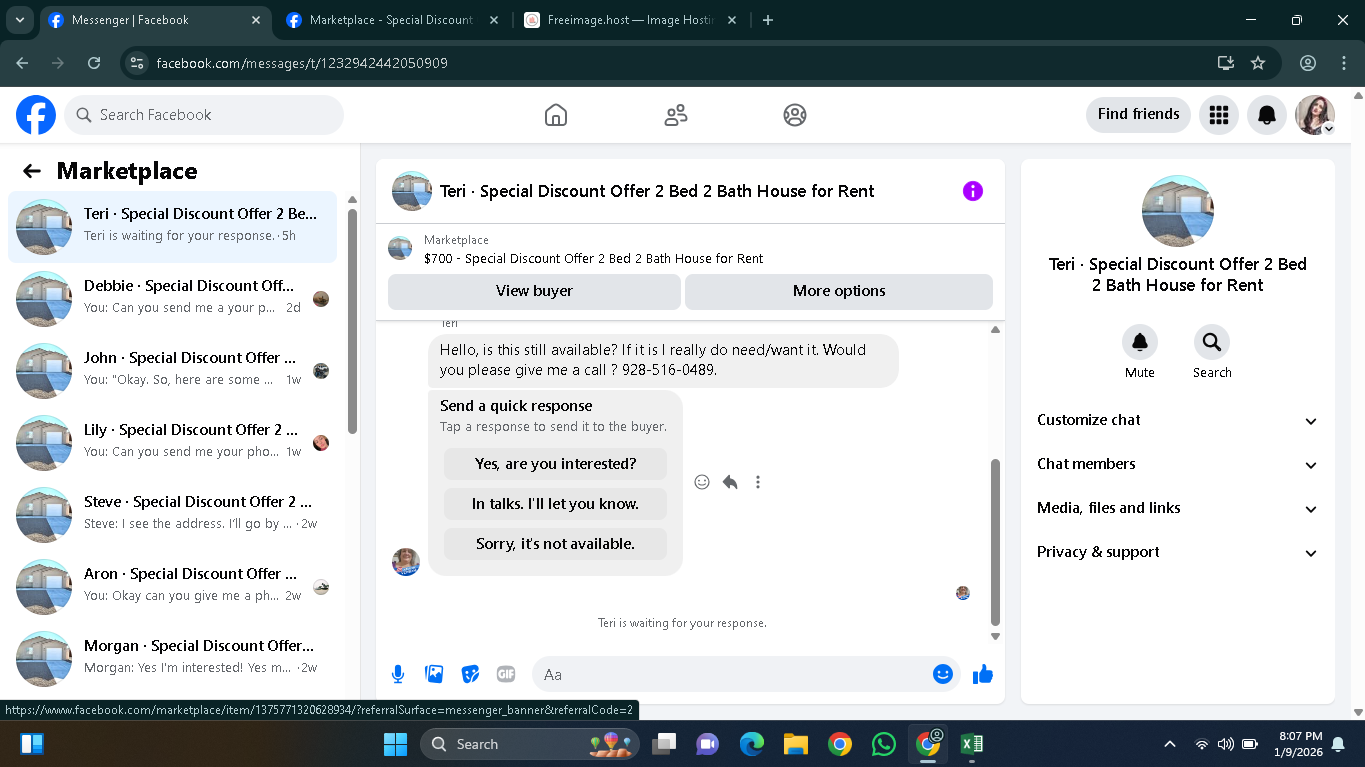Open WhatsApp from the taskbar
The image size is (1365, 767).
click(884, 744)
